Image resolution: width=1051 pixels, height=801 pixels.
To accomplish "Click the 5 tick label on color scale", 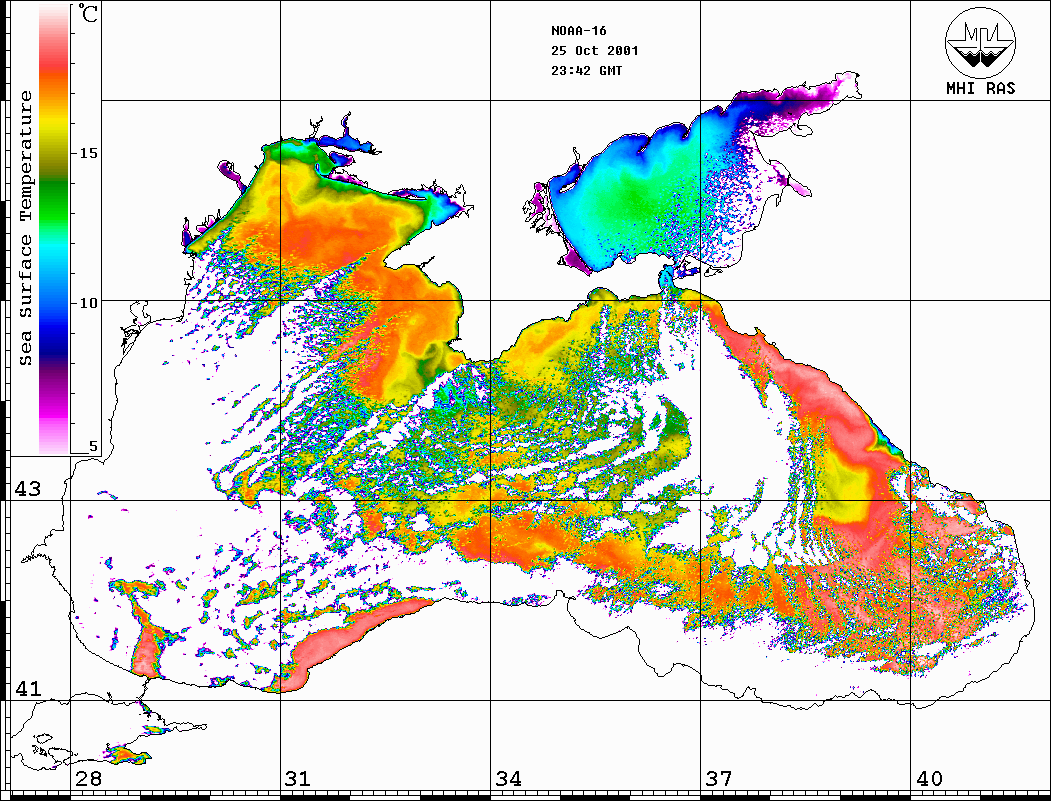I will [93, 446].
